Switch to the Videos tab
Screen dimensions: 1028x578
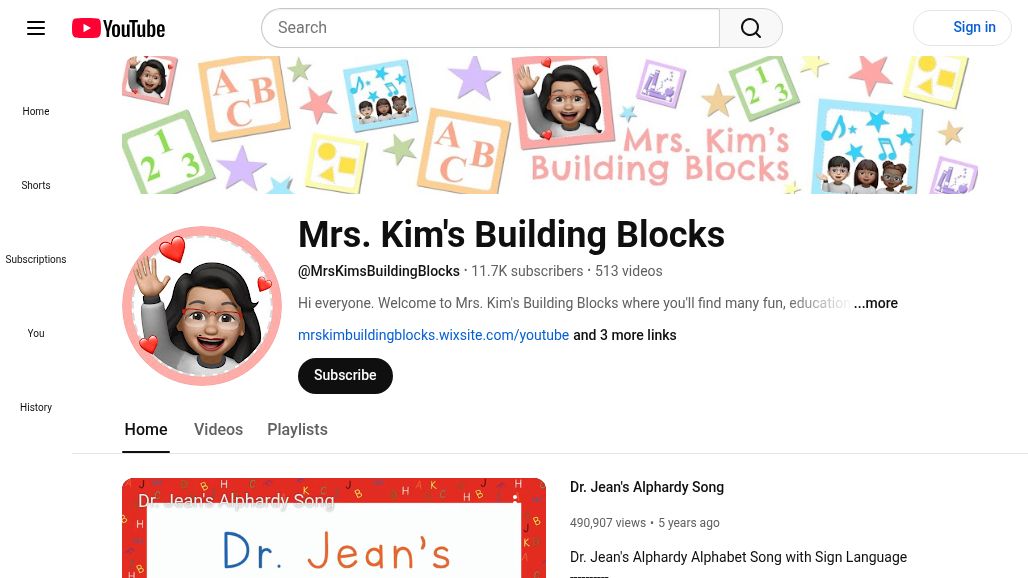(218, 429)
